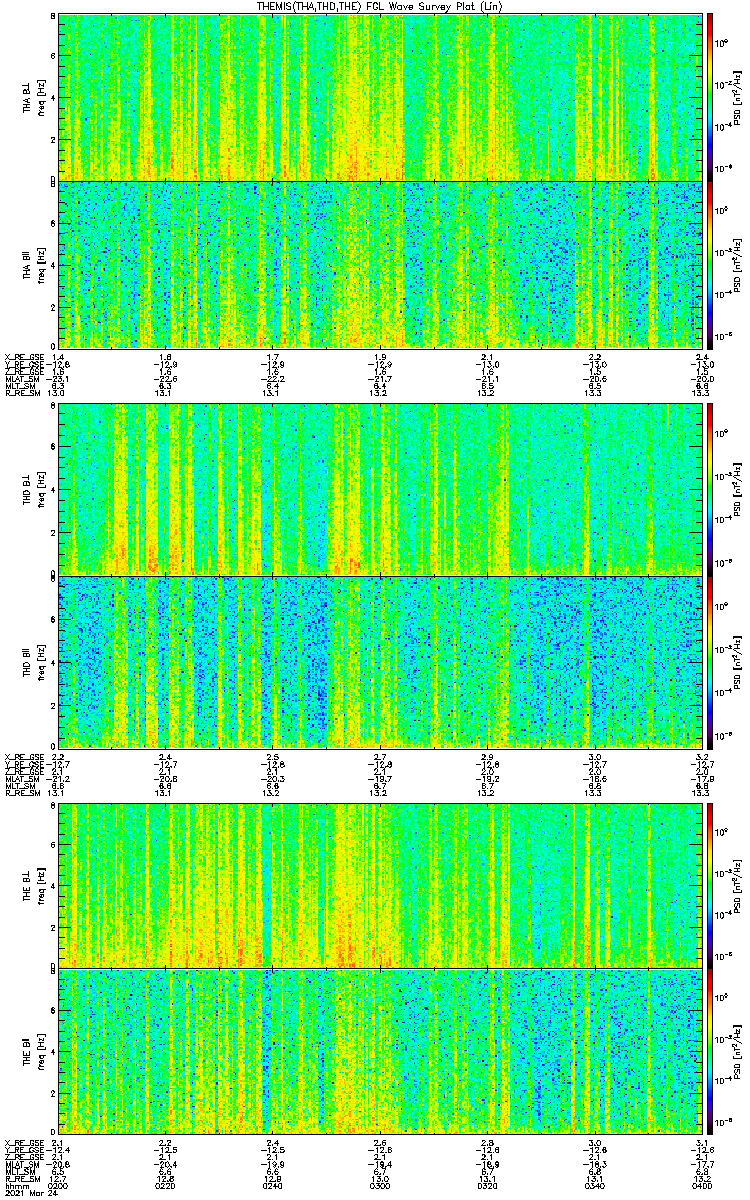750x1200 pixels.
Task: Click the THA B-parallel freq [Hz] axis label
Action: 41,263
